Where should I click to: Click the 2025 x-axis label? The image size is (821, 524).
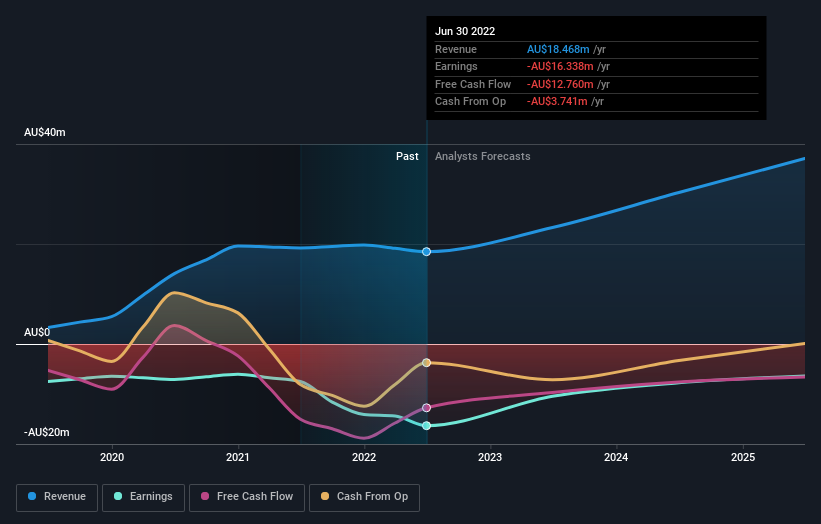point(743,458)
